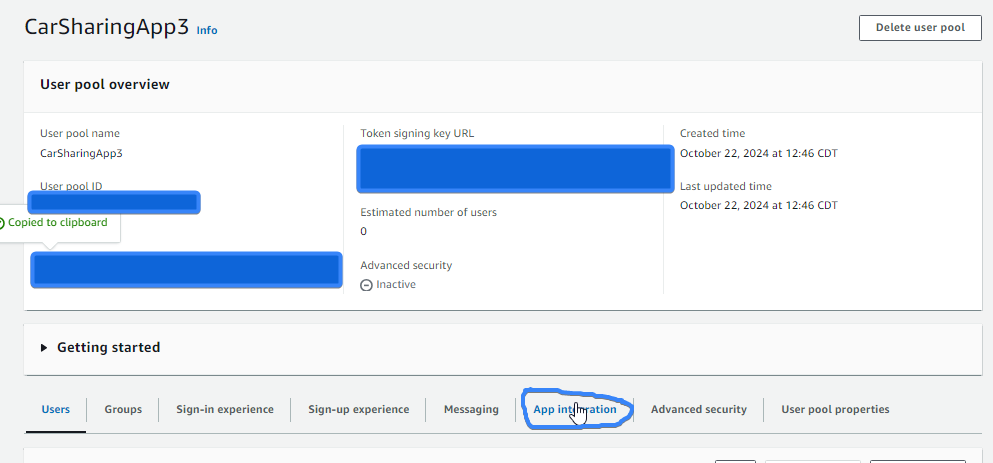
Task: Click the redacted Token signing key URL link
Action: pos(515,168)
